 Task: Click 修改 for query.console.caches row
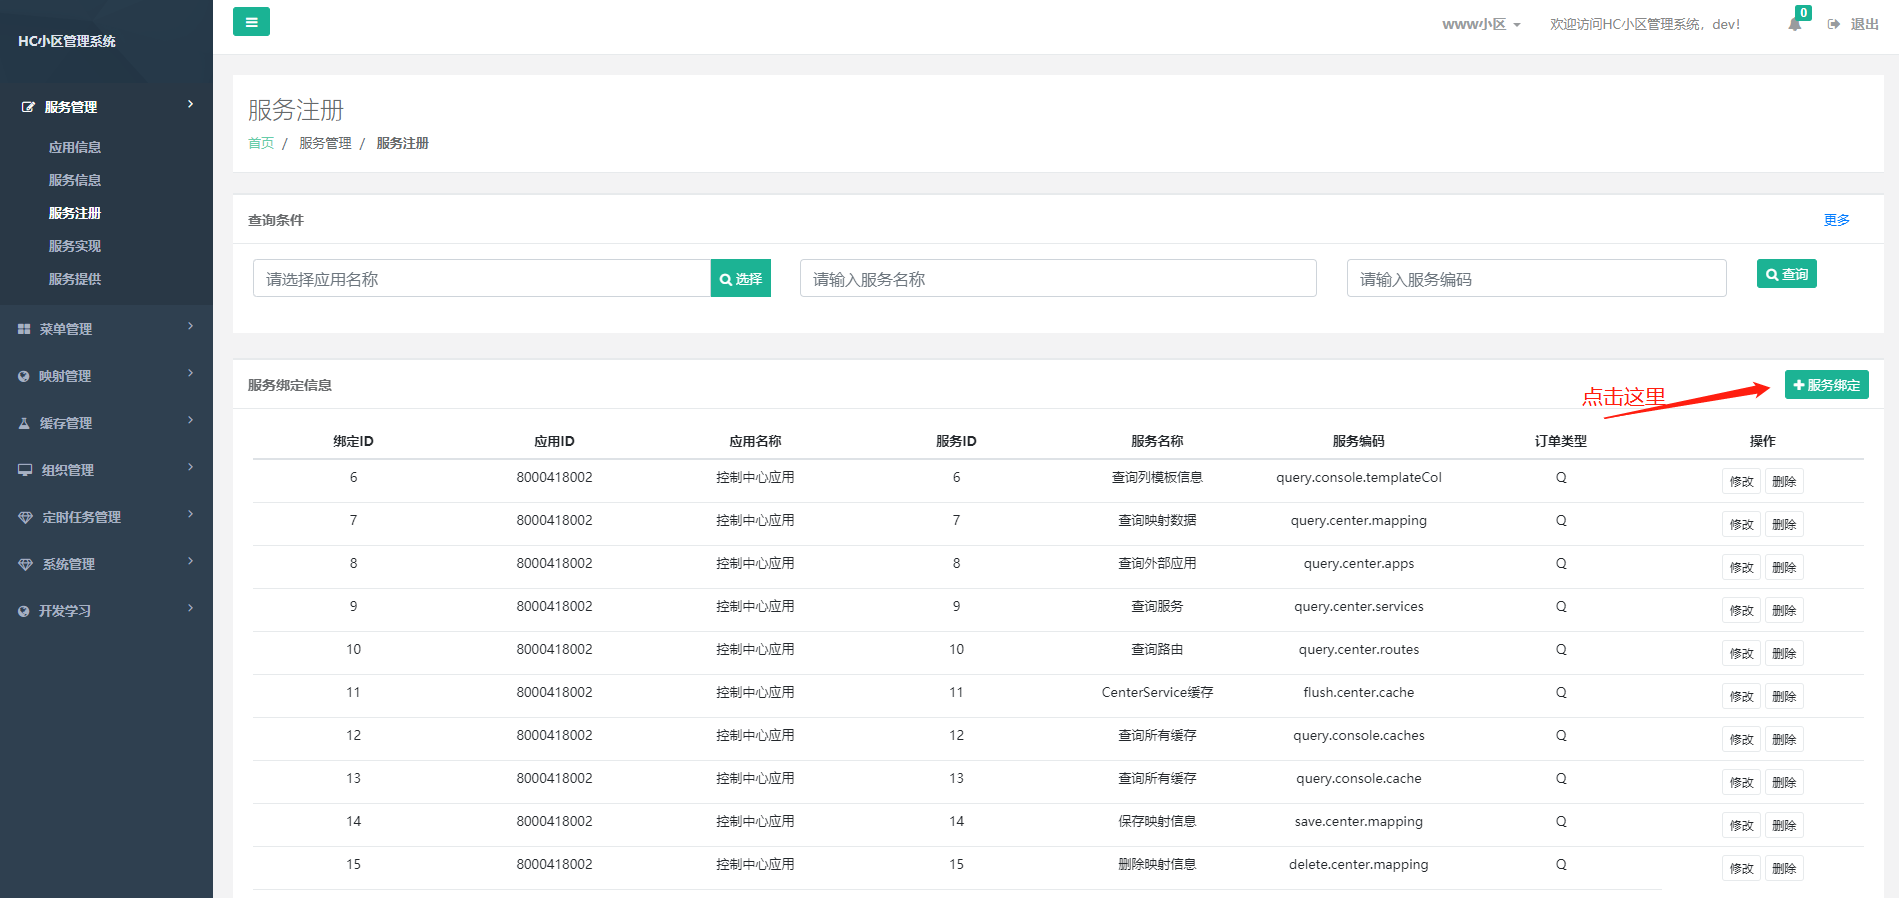click(x=1741, y=739)
